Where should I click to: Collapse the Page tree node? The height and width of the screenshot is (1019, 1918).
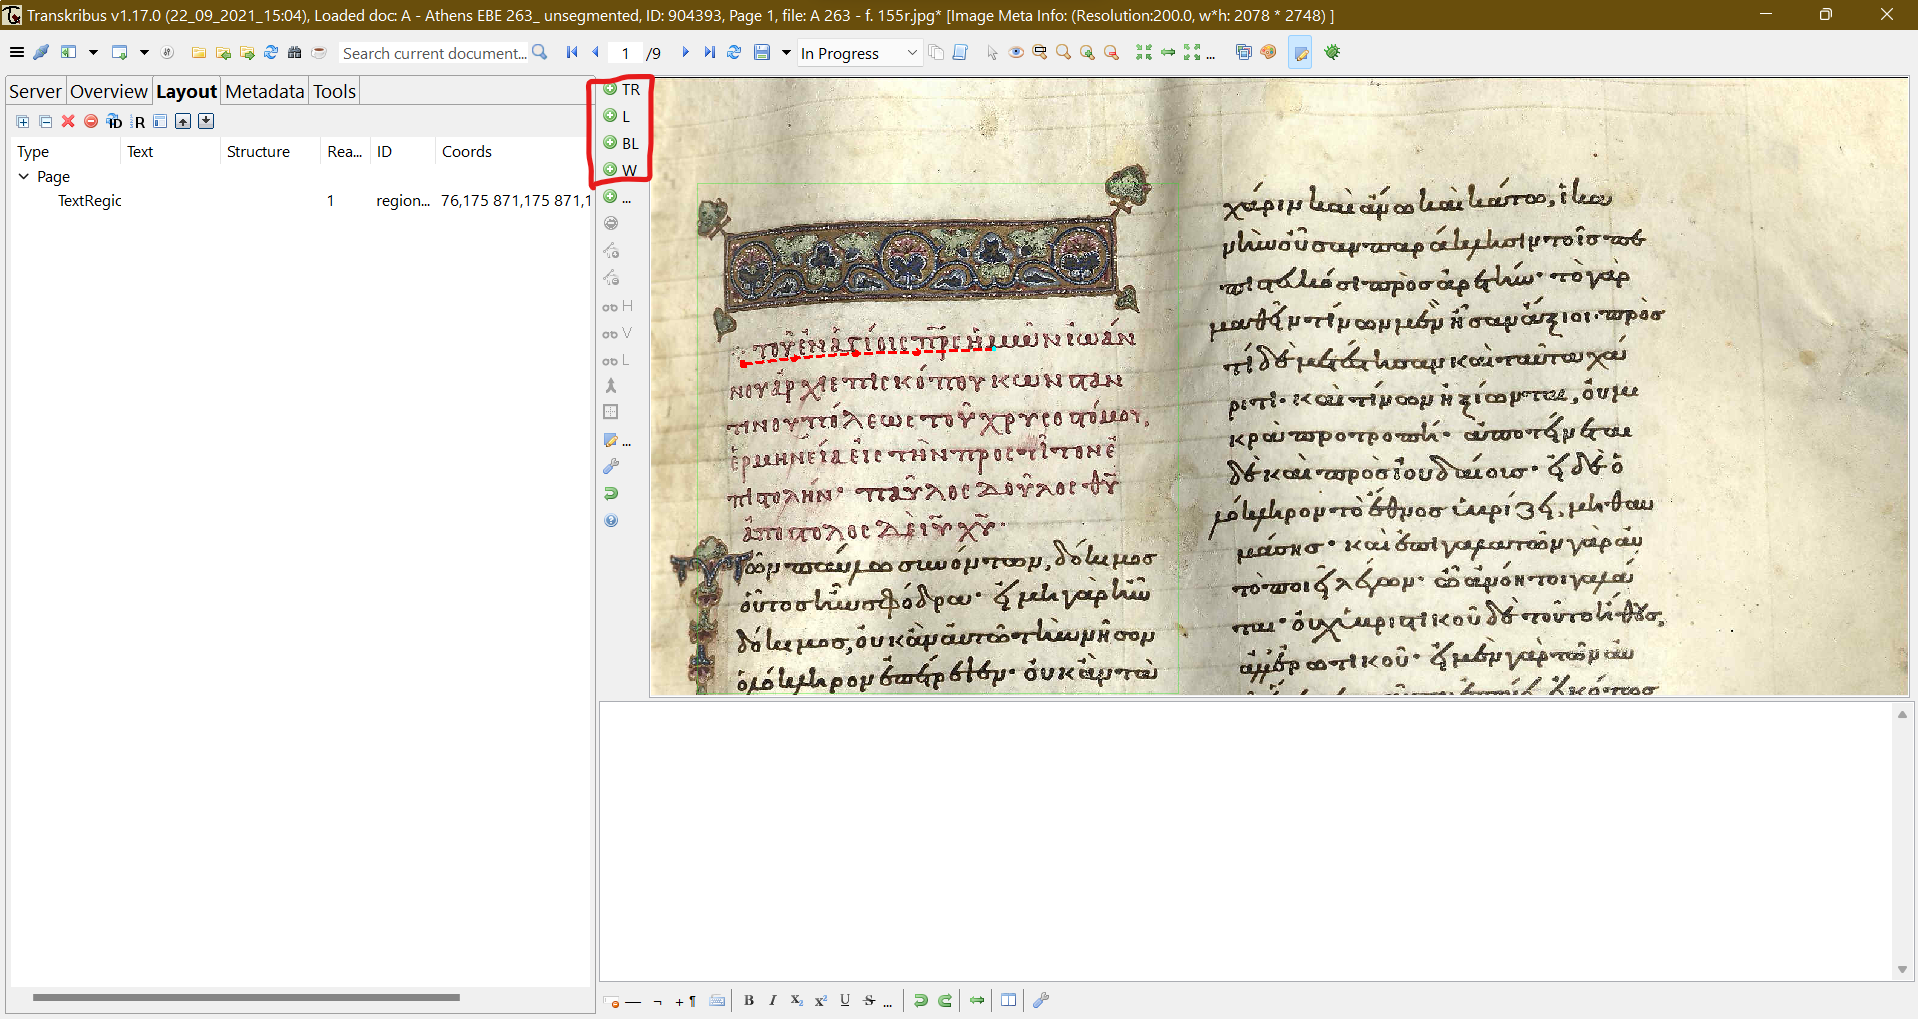tap(24, 176)
